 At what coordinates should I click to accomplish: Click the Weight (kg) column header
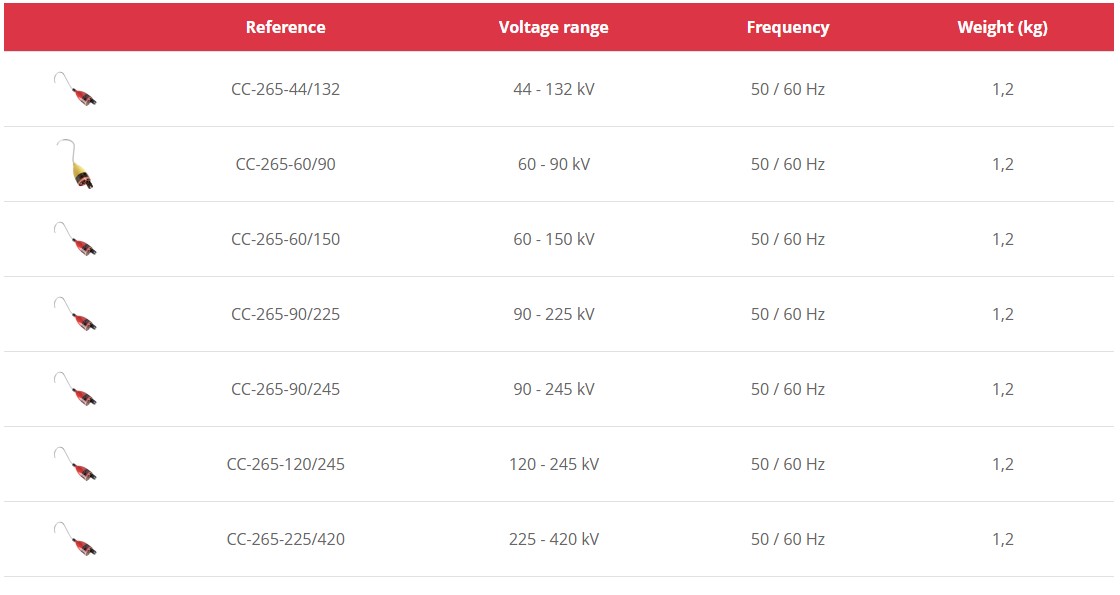(x=1002, y=27)
